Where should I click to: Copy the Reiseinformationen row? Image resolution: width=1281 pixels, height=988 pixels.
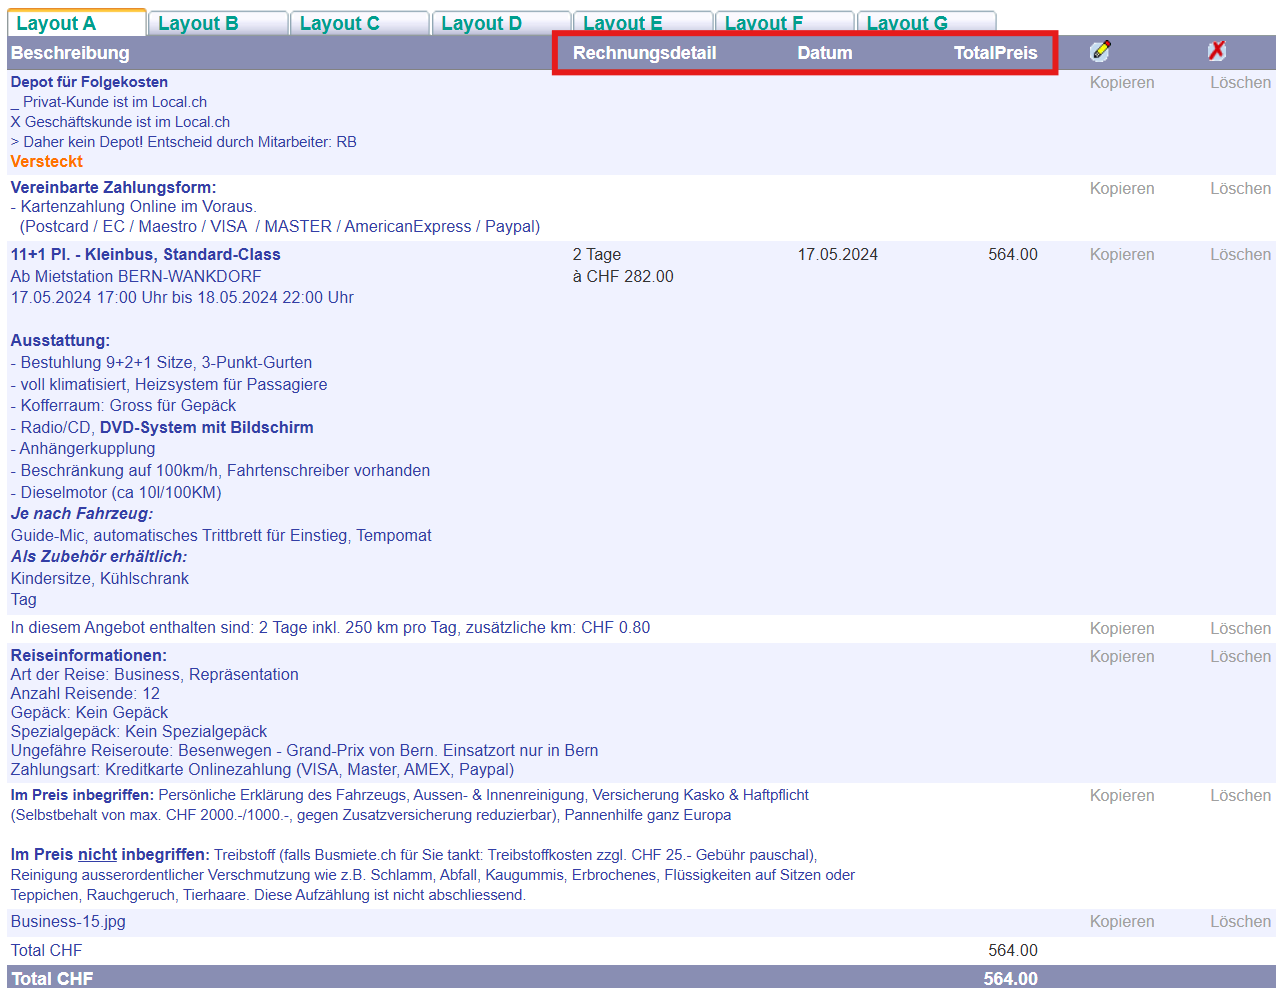pyautogui.click(x=1122, y=657)
